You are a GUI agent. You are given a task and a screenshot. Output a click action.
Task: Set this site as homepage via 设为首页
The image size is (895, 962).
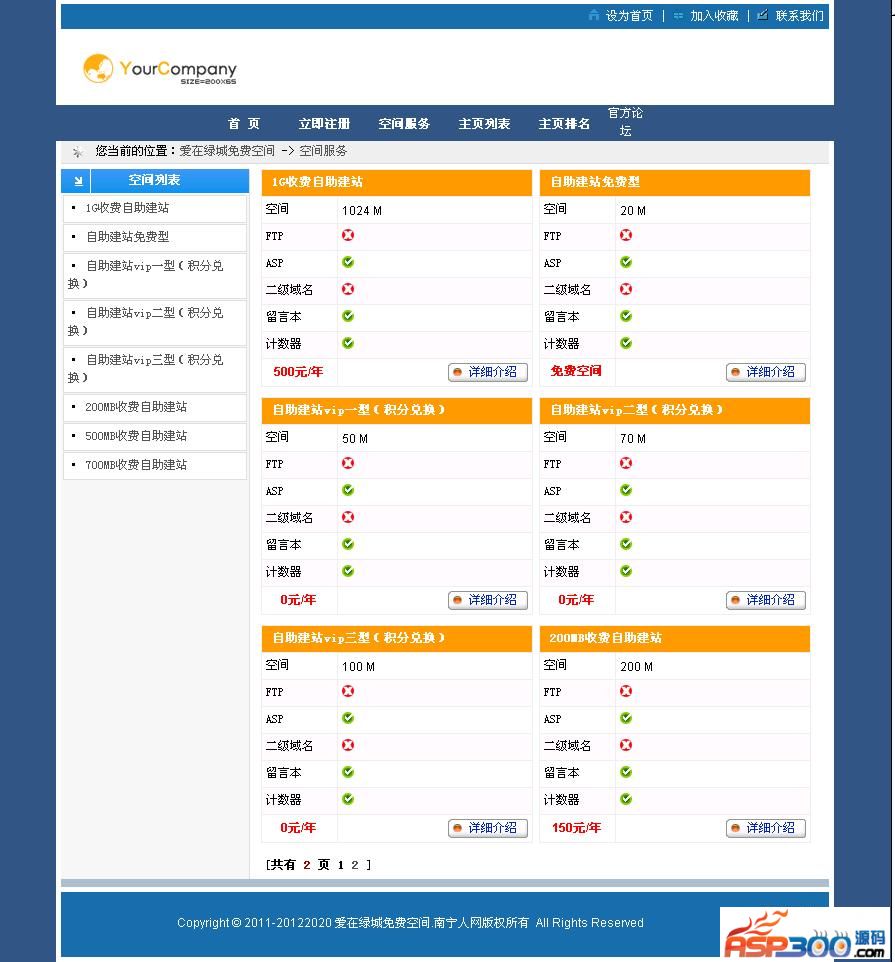click(629, 16)
